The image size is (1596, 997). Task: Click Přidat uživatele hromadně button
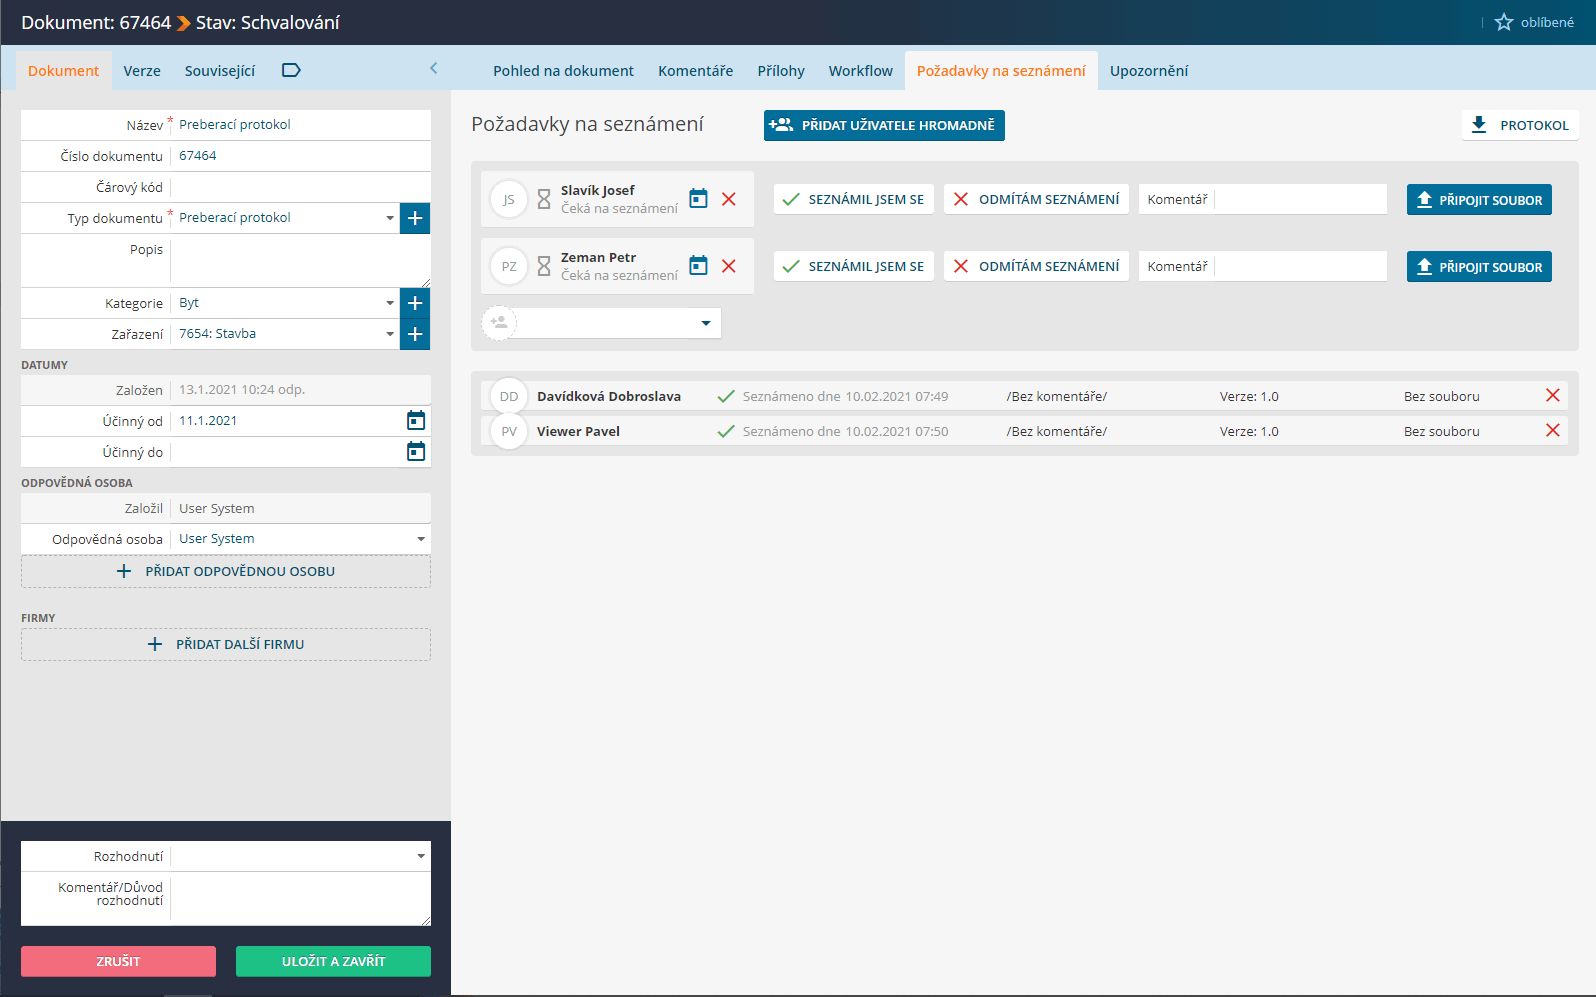(884, 125)
